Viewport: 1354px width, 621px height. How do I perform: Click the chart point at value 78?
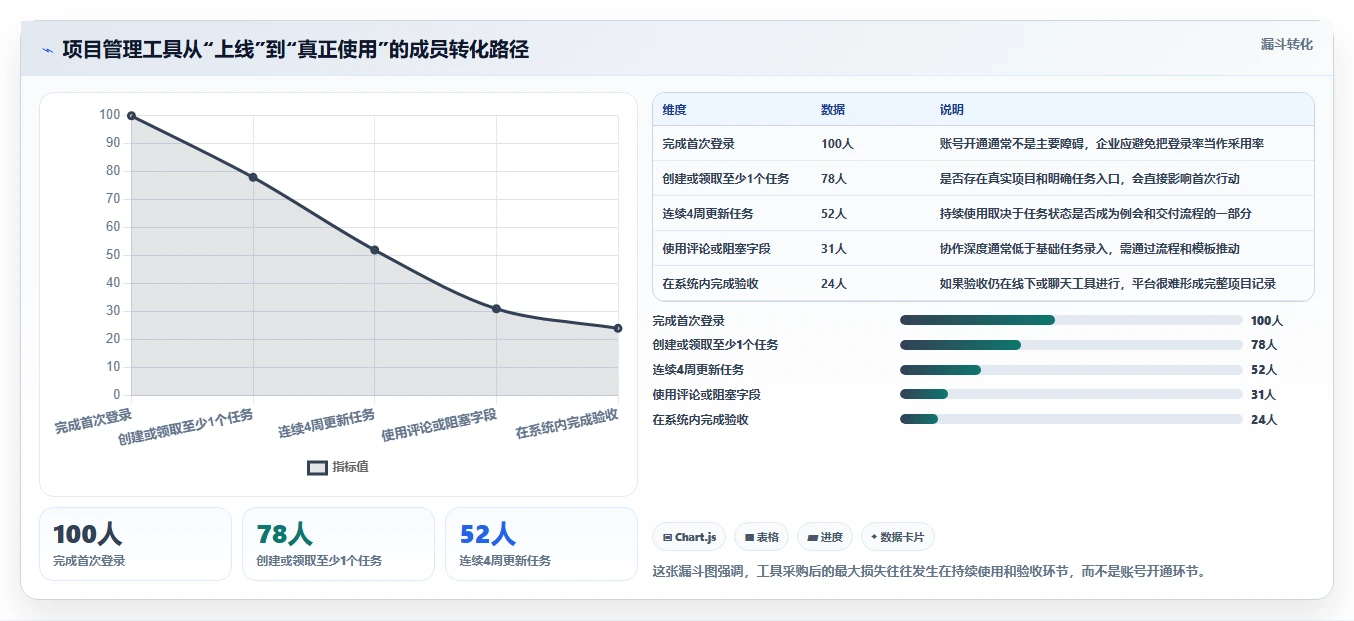(253, 177)
